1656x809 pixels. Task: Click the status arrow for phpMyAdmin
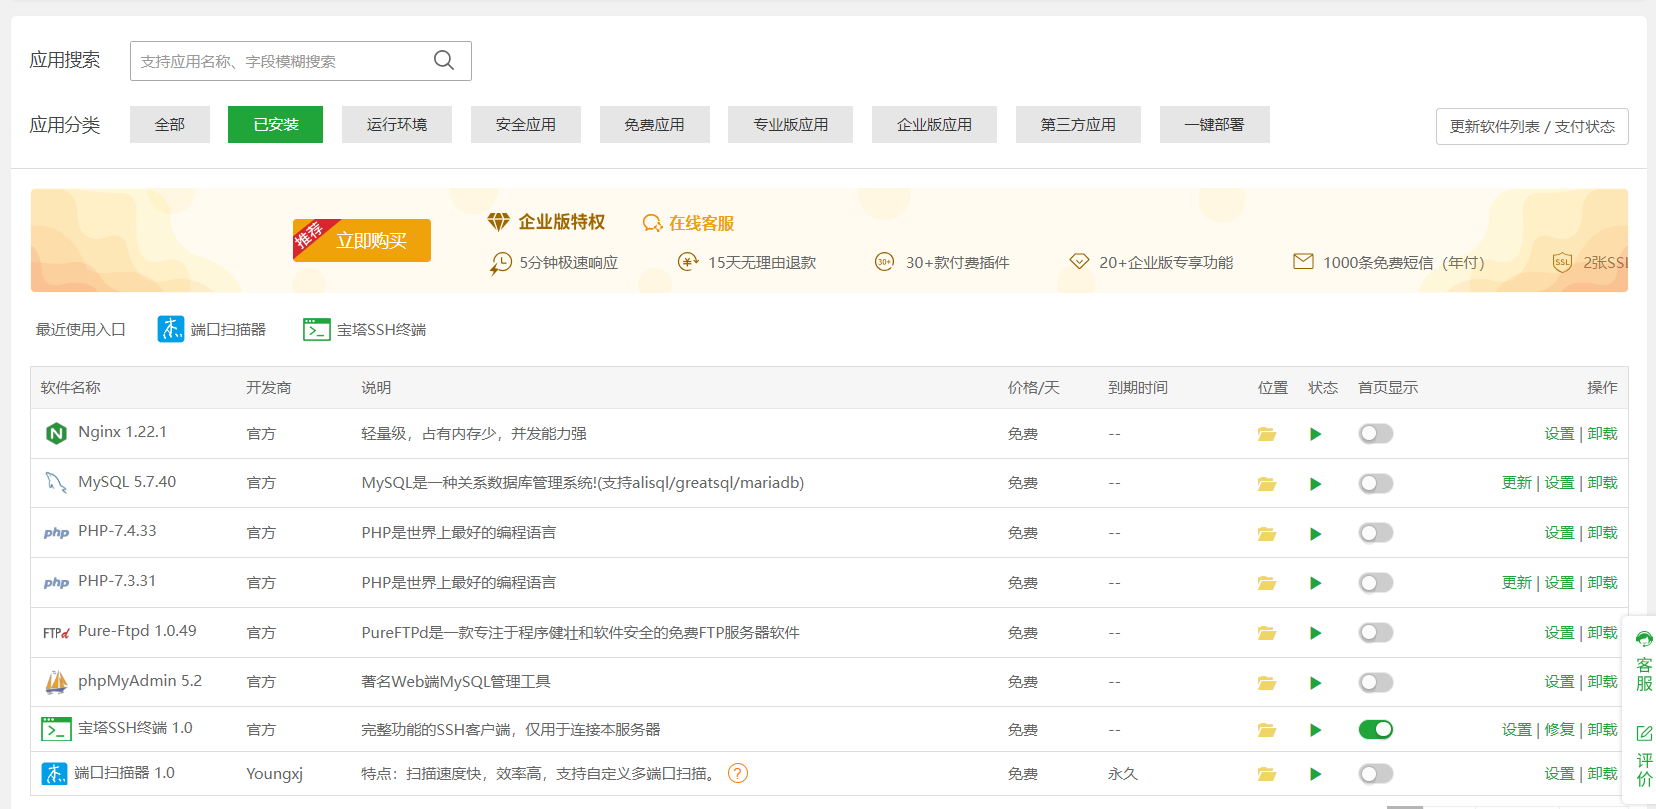pos(1316,683)
